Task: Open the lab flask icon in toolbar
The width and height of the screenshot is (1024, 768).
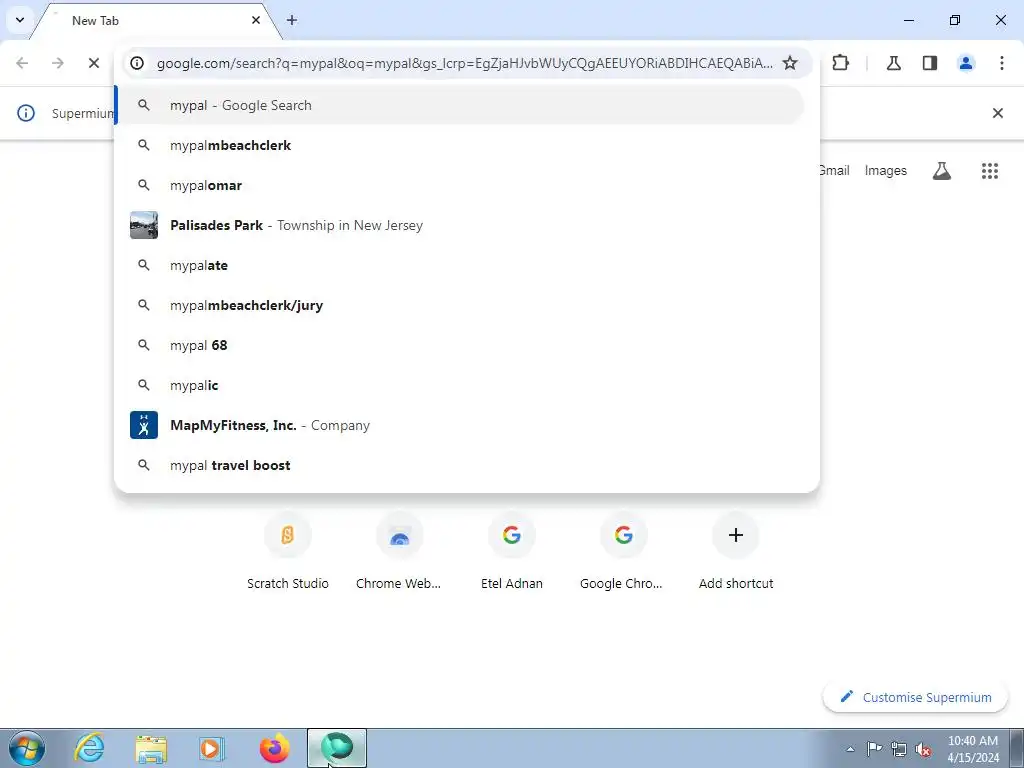Action: coord(894,63)
